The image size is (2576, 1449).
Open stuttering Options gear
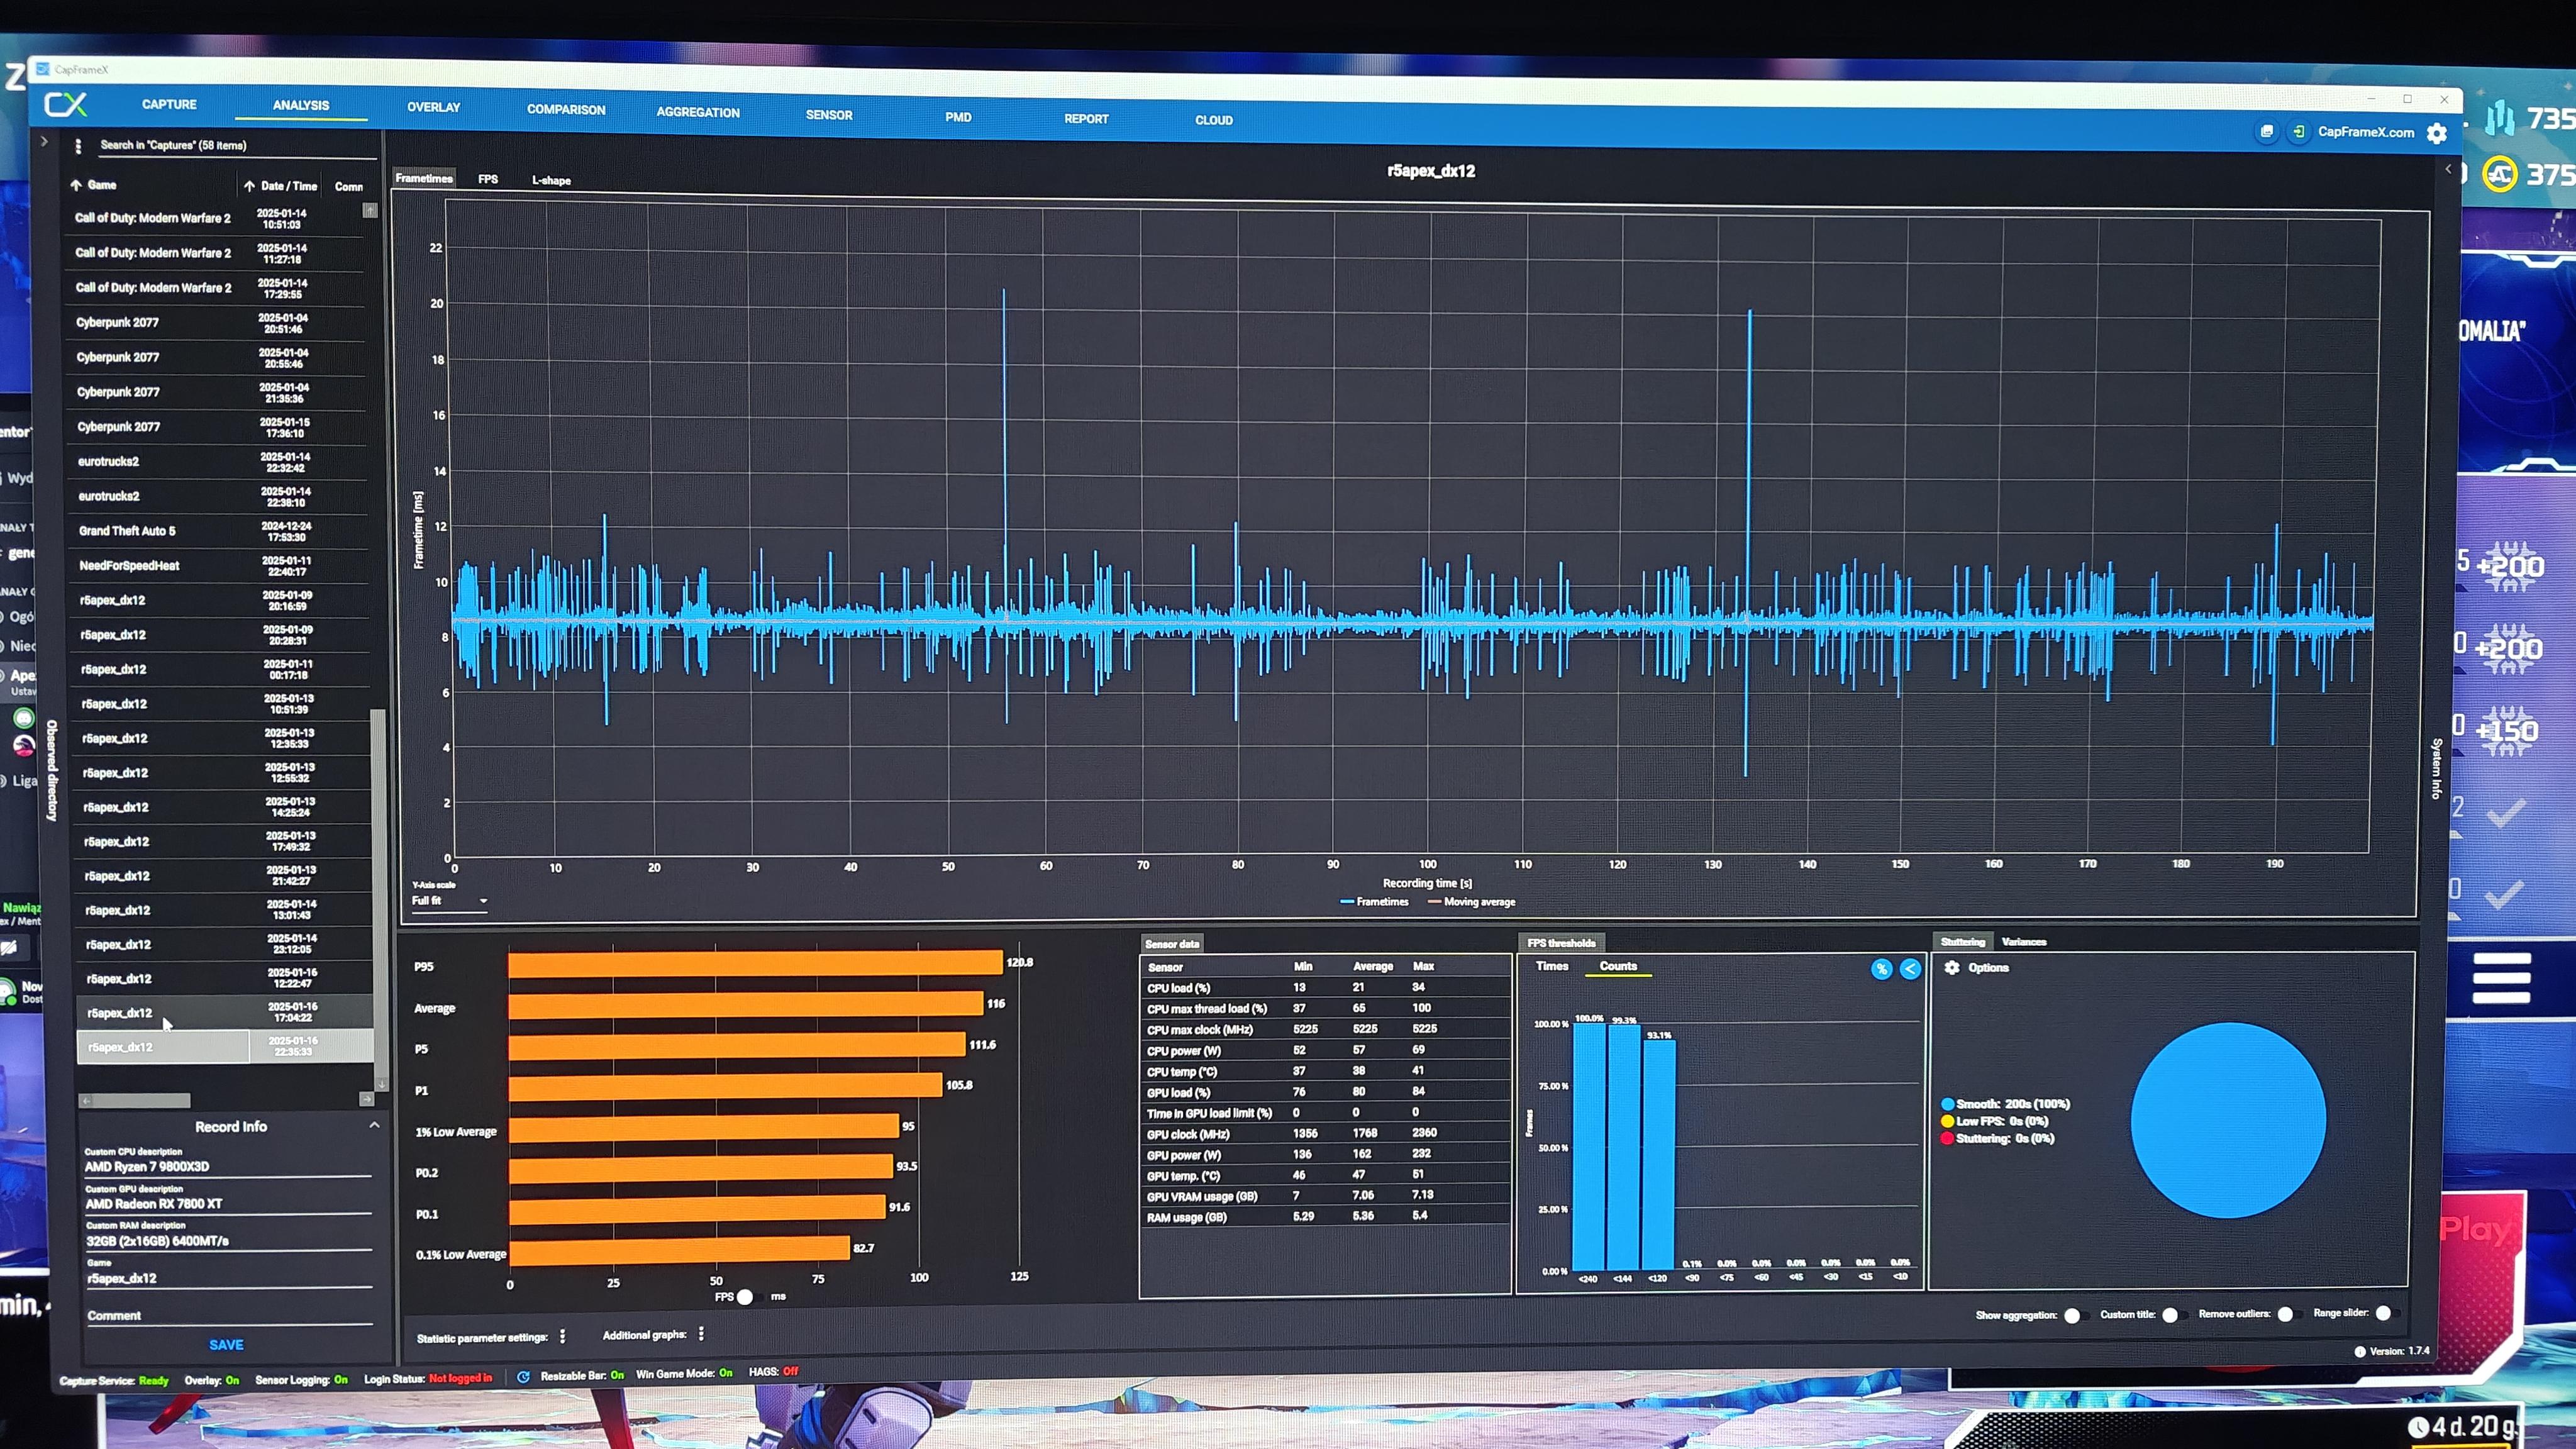1952,967
